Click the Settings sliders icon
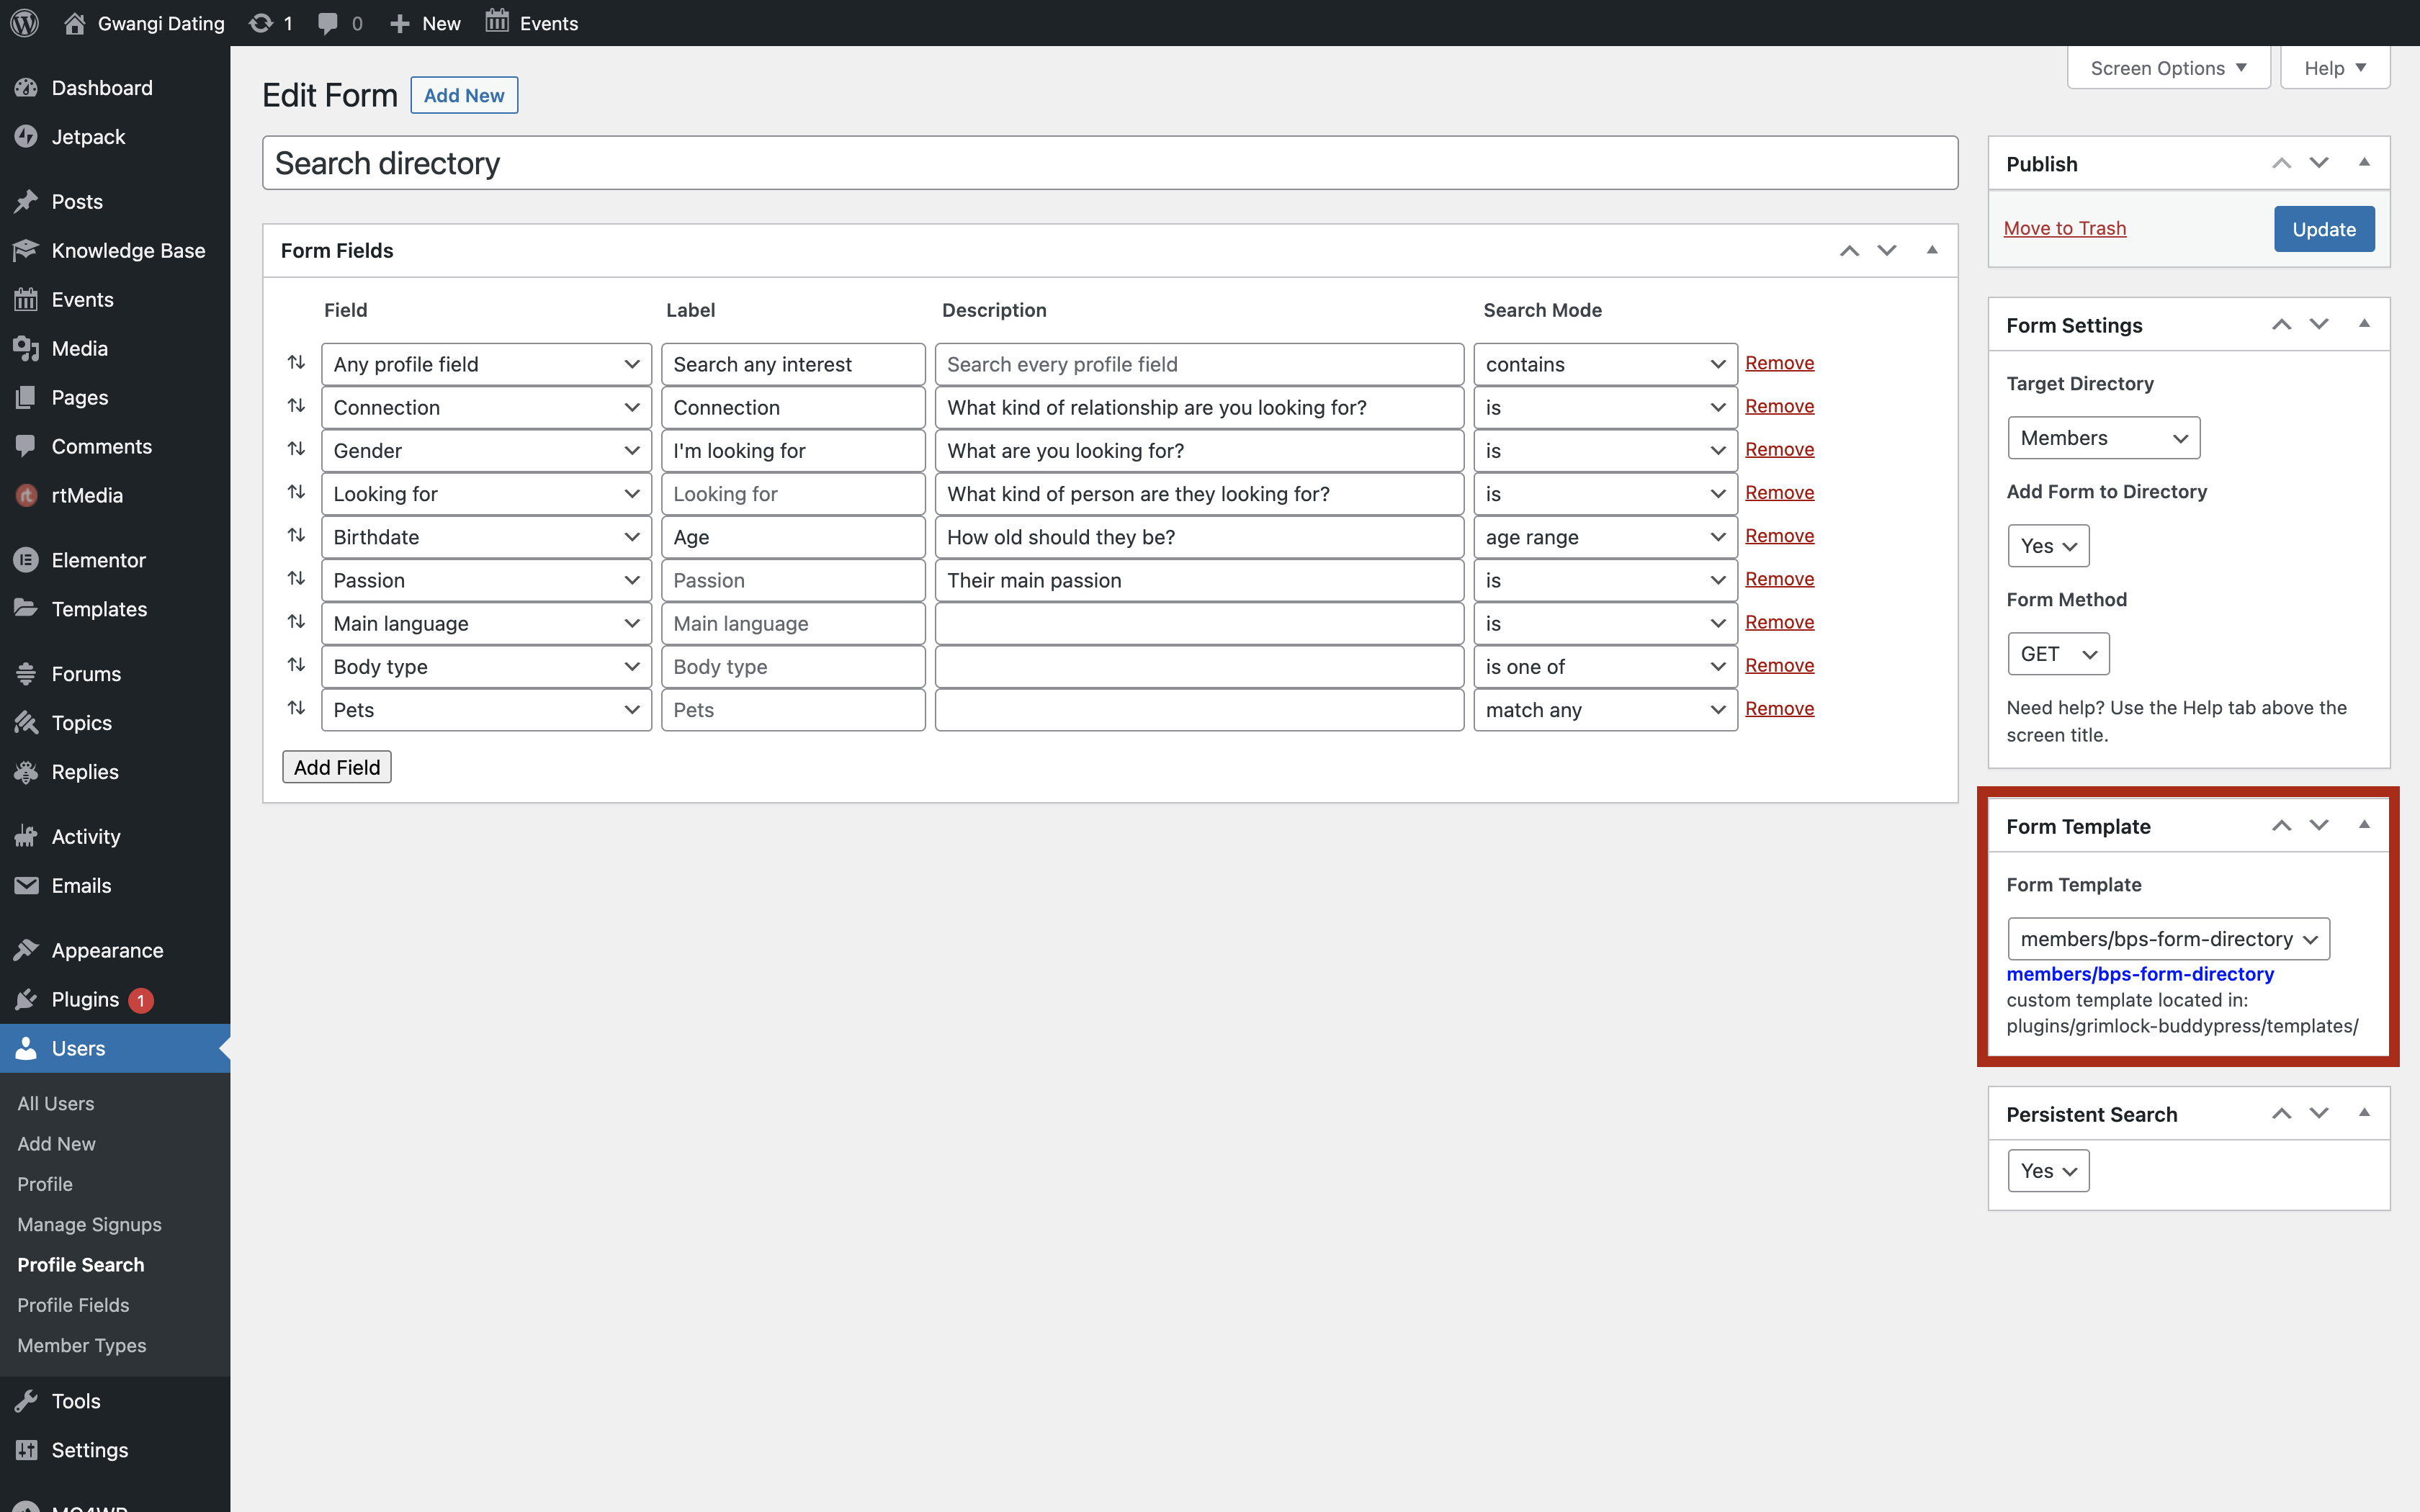Viewport: 2420px width, 1512px height. (x=27, y=1450)
